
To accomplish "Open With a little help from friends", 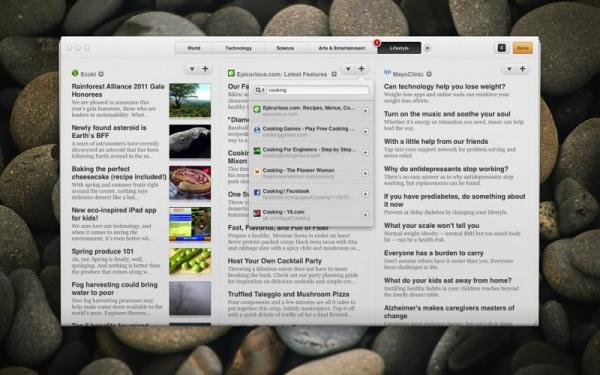I will point(436,142).
